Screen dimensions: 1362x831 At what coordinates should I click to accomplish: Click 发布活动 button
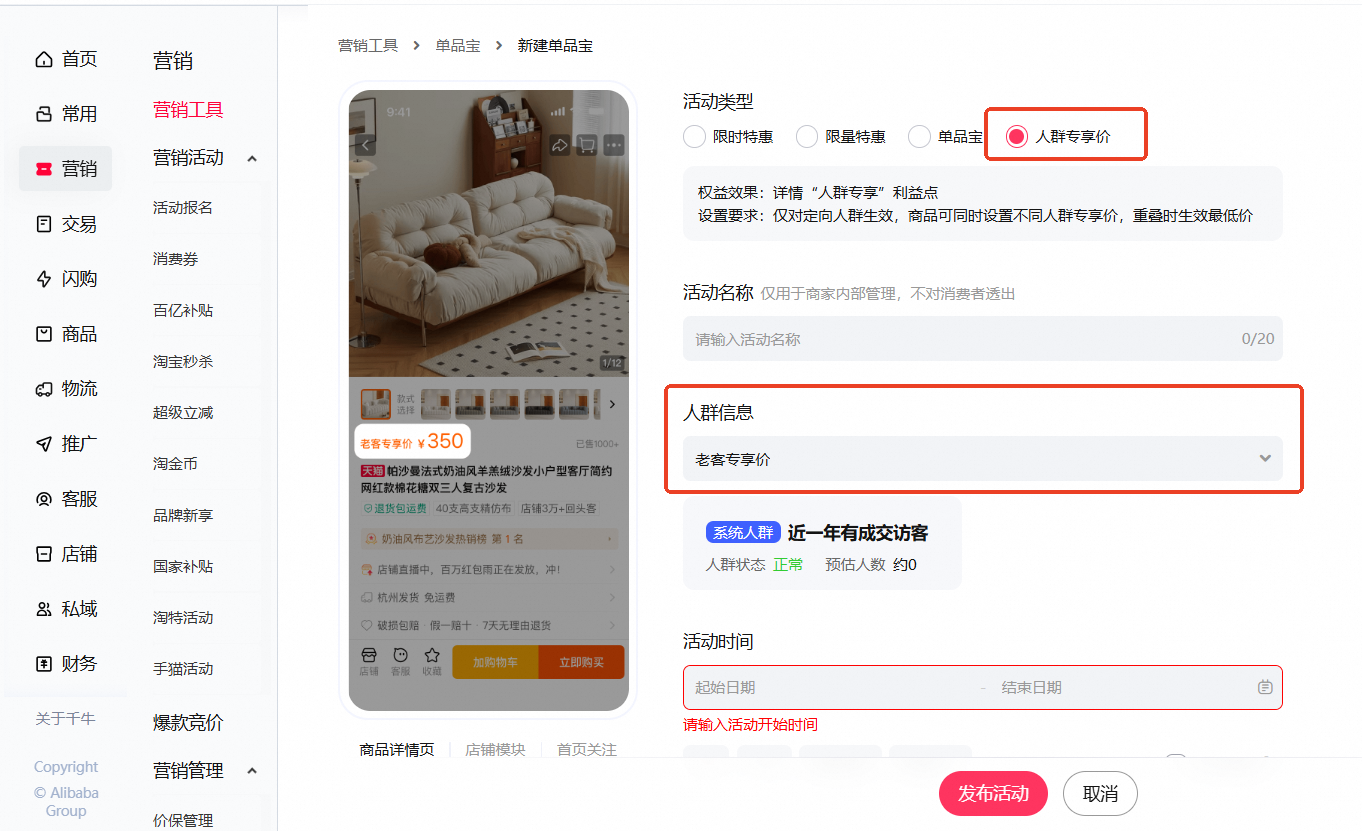click(x=993, y=794)
